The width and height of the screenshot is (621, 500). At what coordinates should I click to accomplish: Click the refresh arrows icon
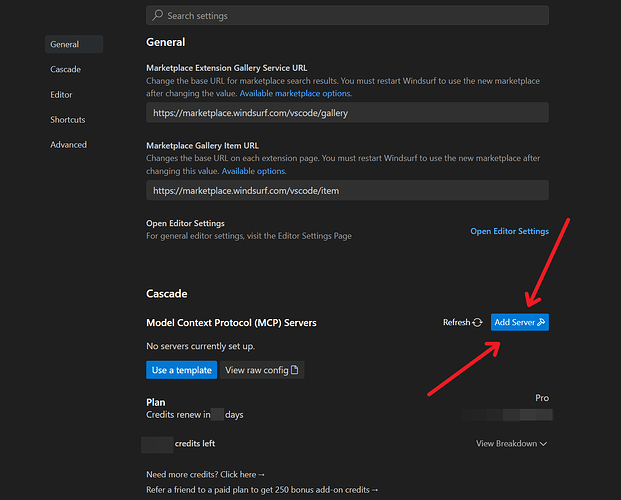point(478,323)
